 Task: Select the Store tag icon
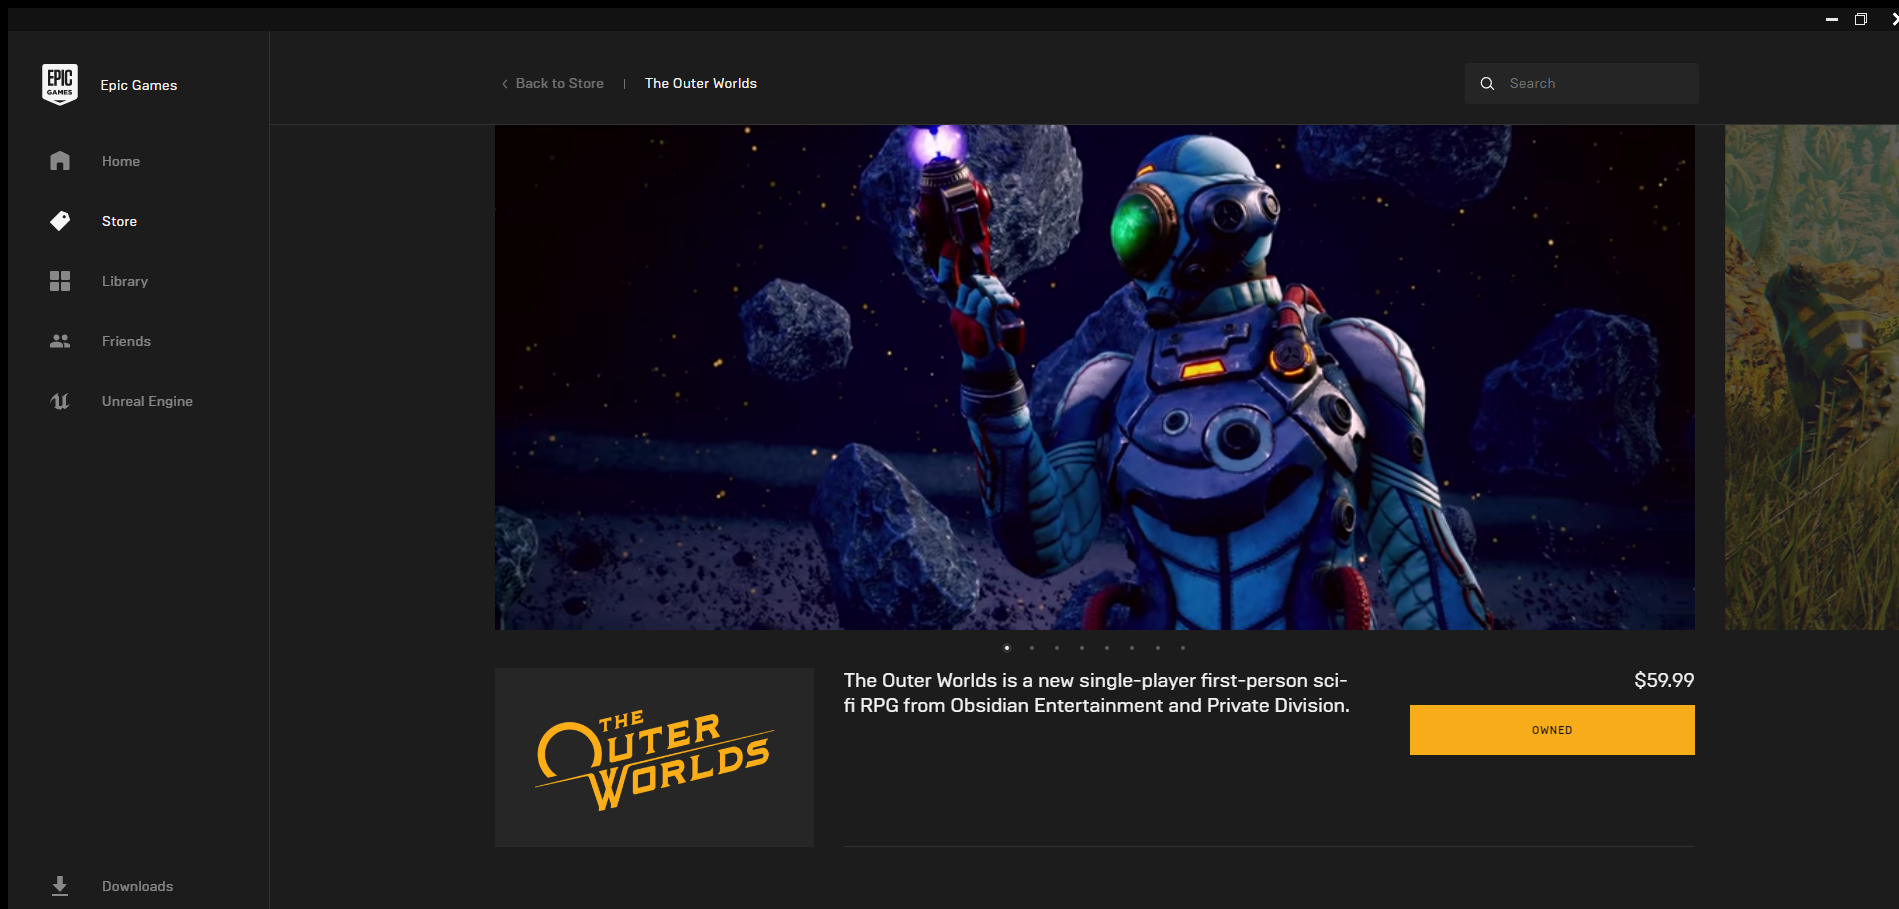tap(60, 221)
